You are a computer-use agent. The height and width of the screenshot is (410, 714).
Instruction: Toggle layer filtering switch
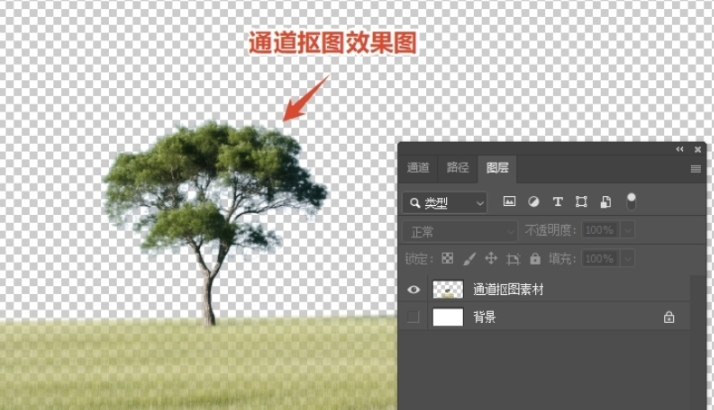[x=631, y=201]
